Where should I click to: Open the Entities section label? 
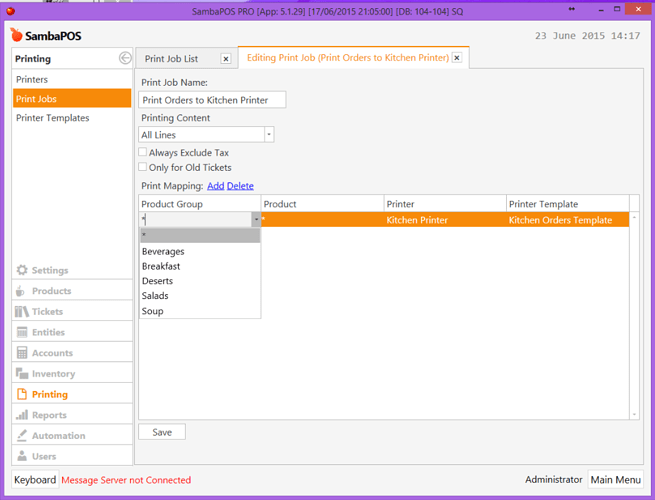pos(48,332)
